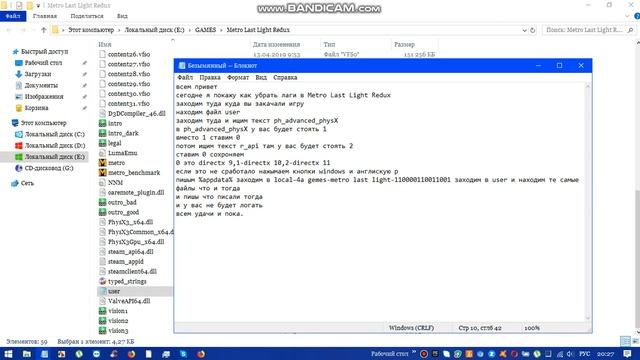640x360 pixels.
Task: Open Локальный диск (E:) in navigation pane
Action: point(54,157)
